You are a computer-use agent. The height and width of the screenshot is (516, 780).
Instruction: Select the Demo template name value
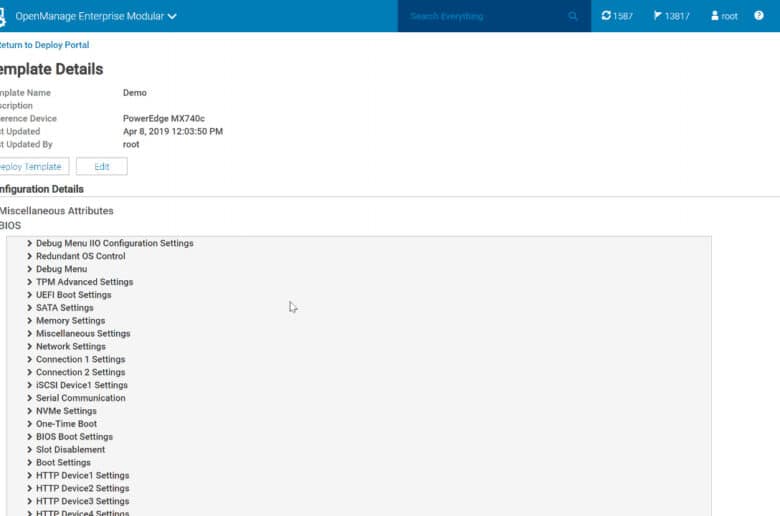coord(135,93)
